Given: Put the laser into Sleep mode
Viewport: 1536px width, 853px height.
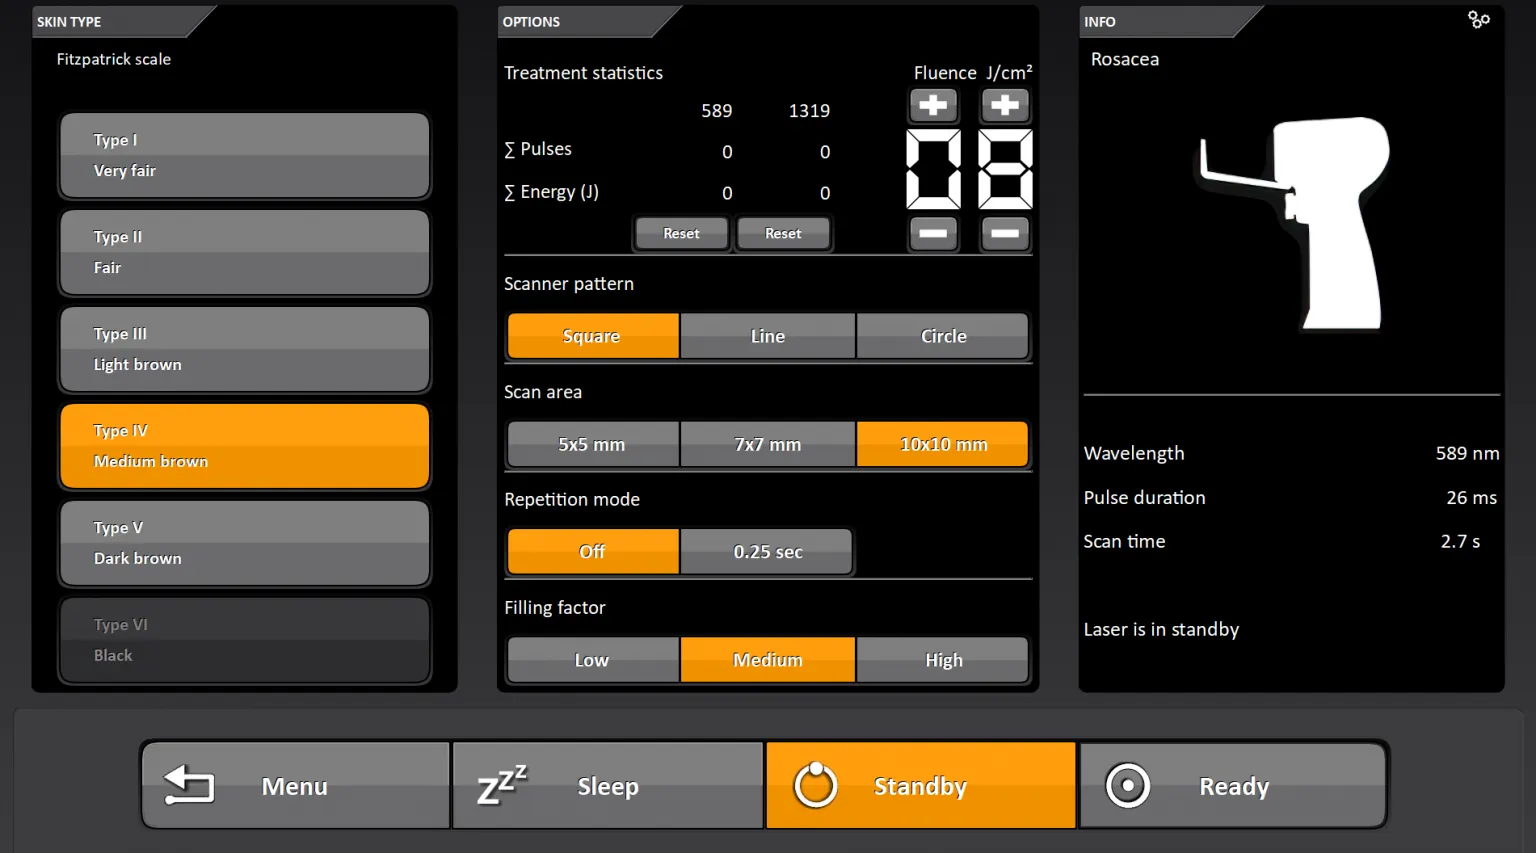Looking at the screenshot, I should pos(608,786).
